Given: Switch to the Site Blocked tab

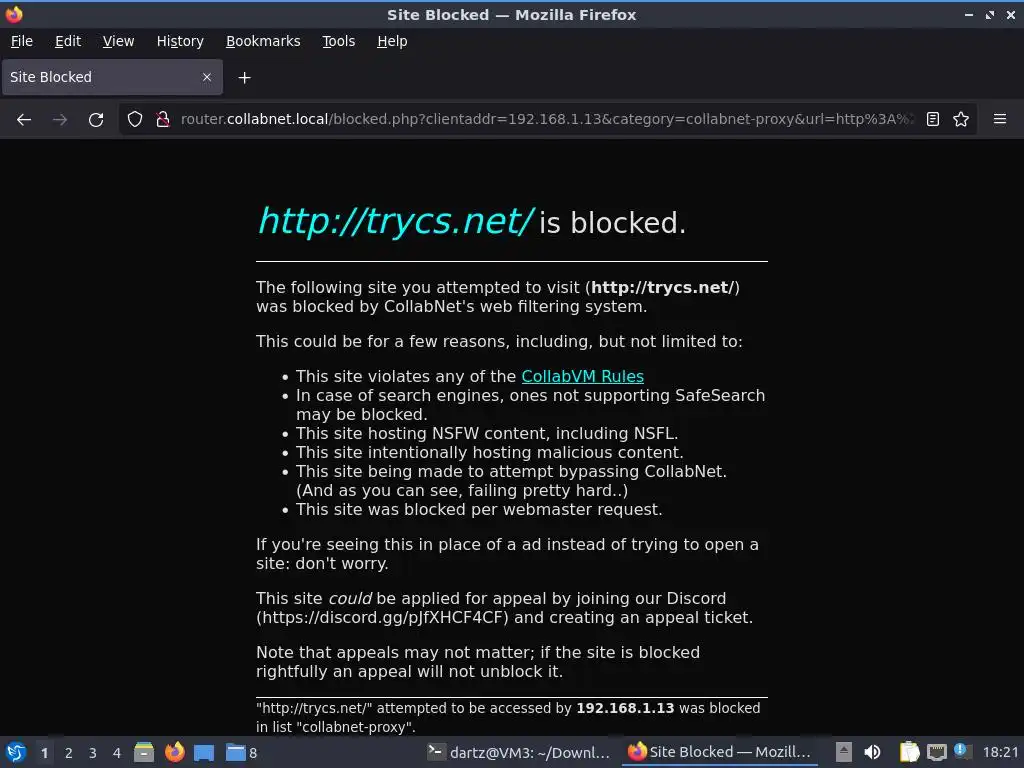Looking at the screenshot, I should click(x=112, y=77).
